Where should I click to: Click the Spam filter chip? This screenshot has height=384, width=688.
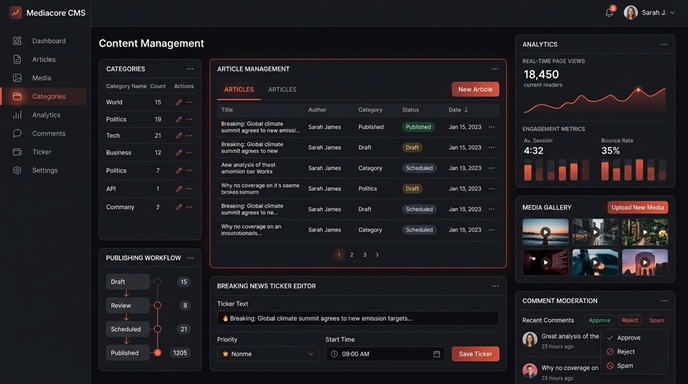pos(656,320)
